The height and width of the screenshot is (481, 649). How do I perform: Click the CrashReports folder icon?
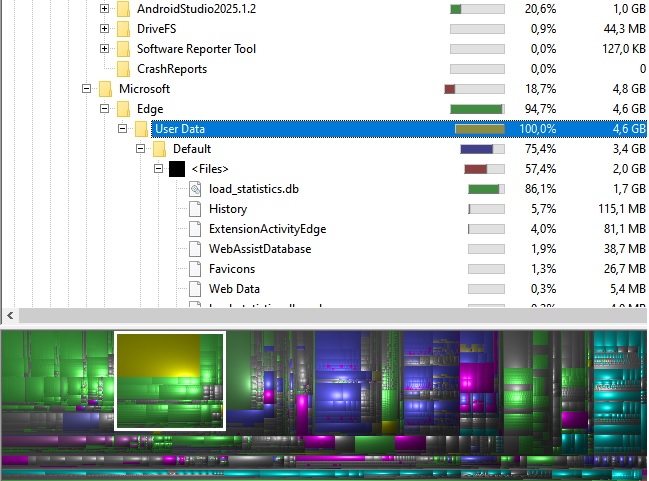pos(123,69)
